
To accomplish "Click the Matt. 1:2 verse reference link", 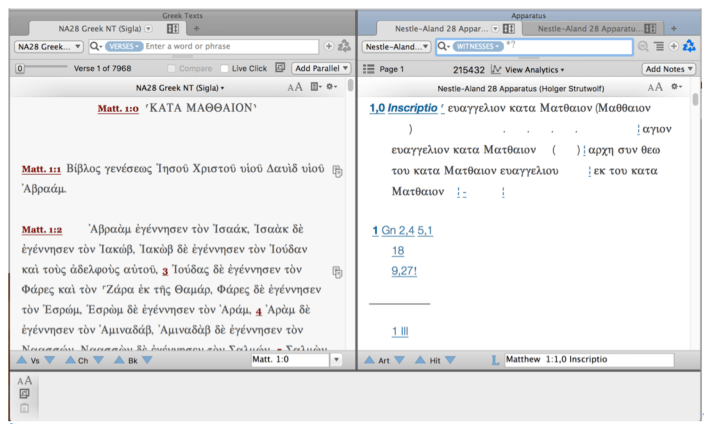I will [42, 229].
